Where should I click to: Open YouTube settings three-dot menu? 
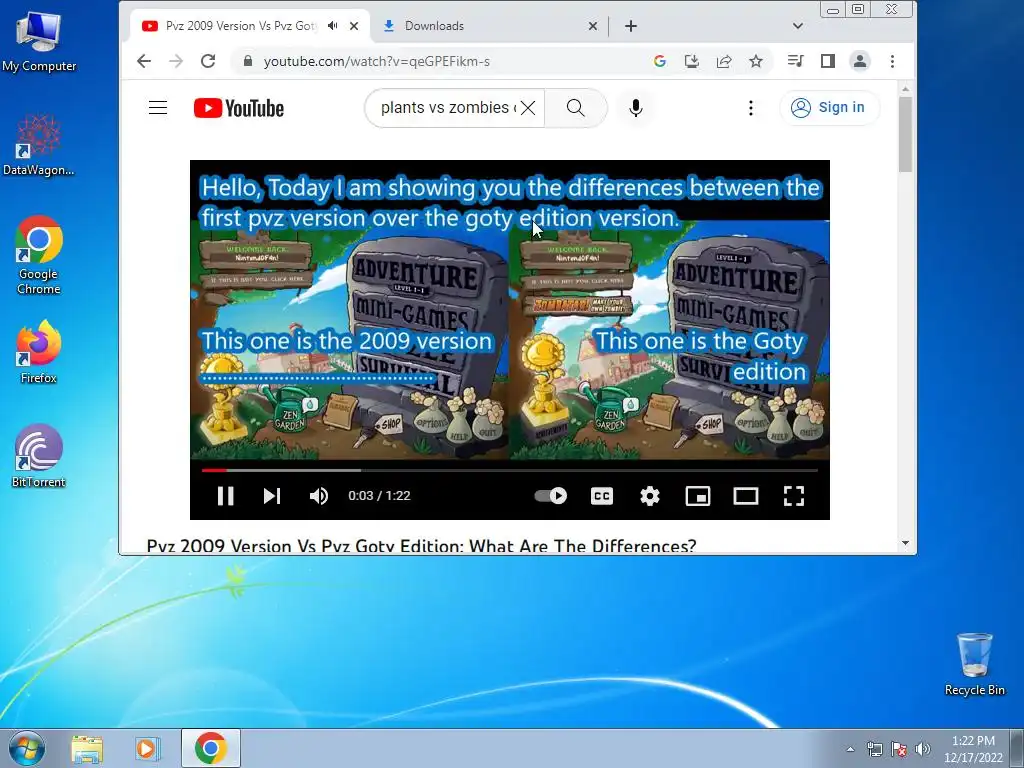pyautogui.click(x=751, y=108)
